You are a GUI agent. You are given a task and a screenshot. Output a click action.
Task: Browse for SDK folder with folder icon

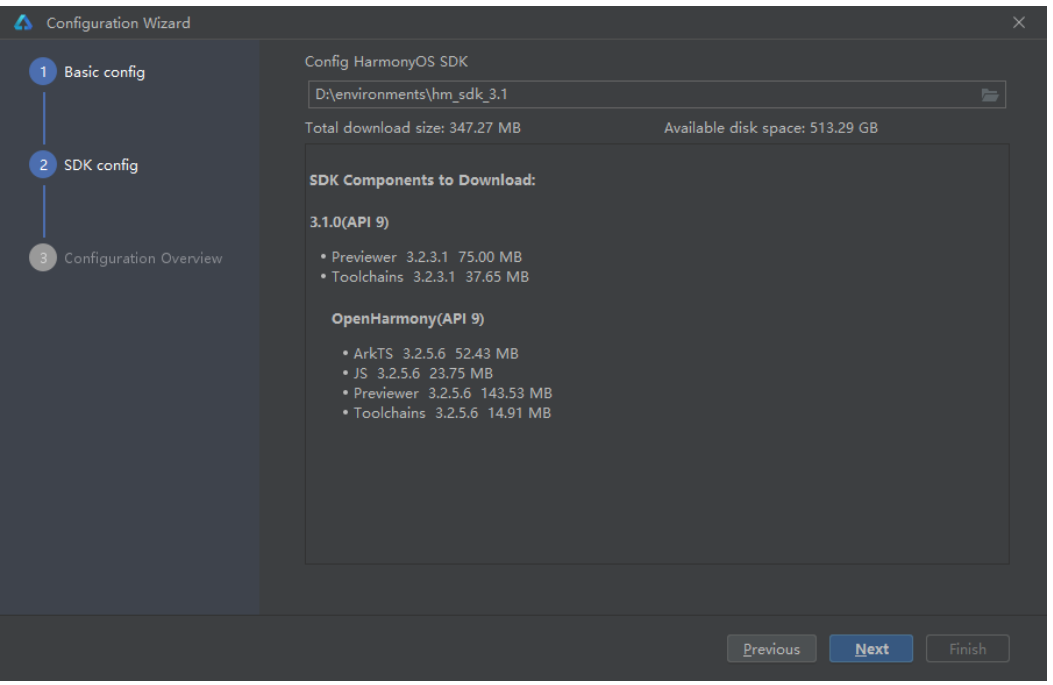click(989, 95)
